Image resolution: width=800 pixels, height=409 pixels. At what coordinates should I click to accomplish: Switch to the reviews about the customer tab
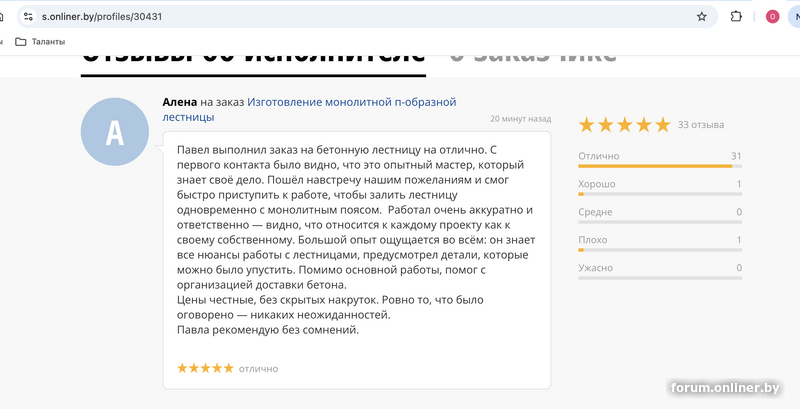(532, 58)
